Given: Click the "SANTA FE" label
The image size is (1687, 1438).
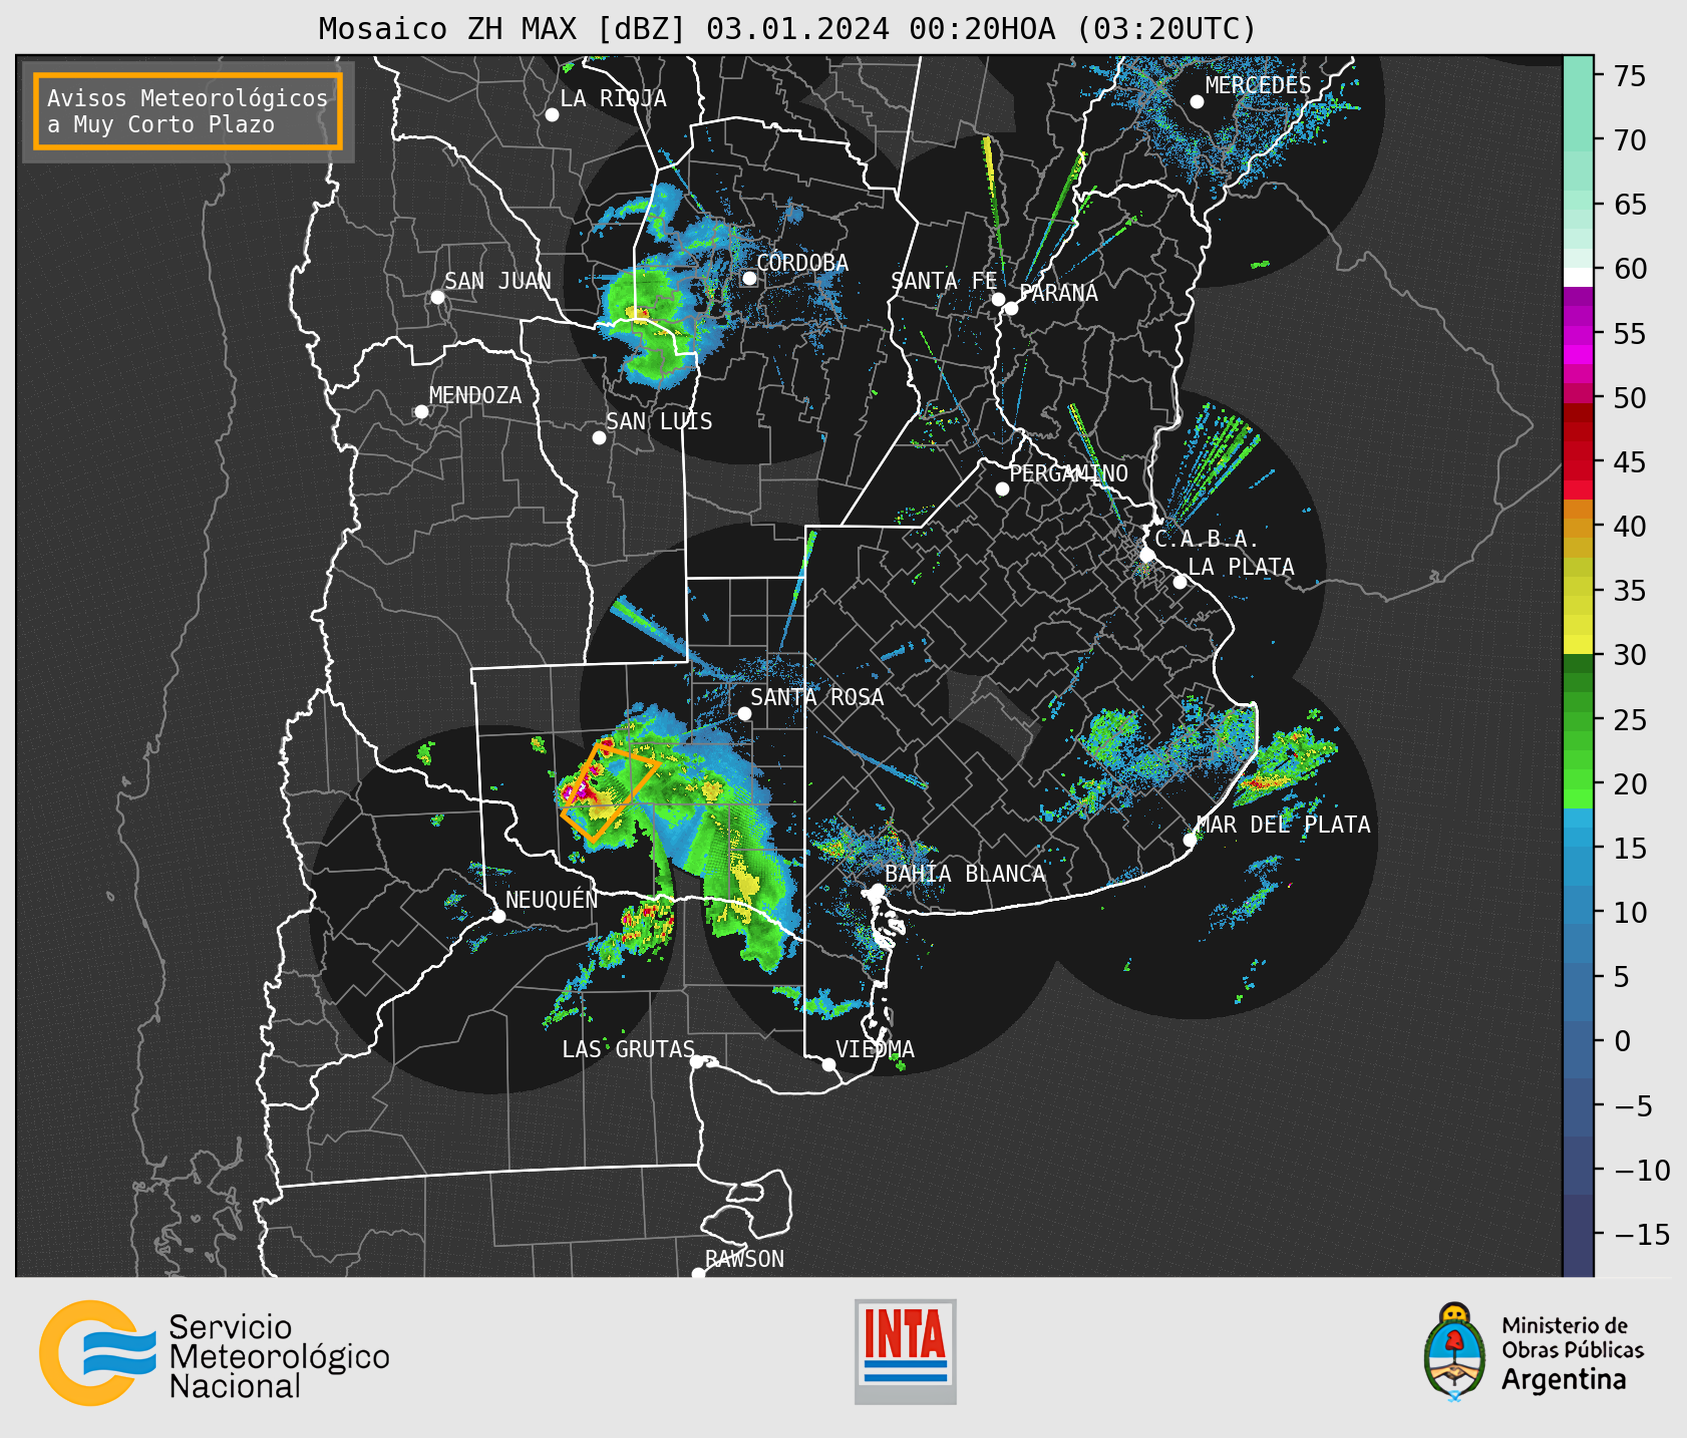Looking at the screenshot, I should tap(945, 281).
